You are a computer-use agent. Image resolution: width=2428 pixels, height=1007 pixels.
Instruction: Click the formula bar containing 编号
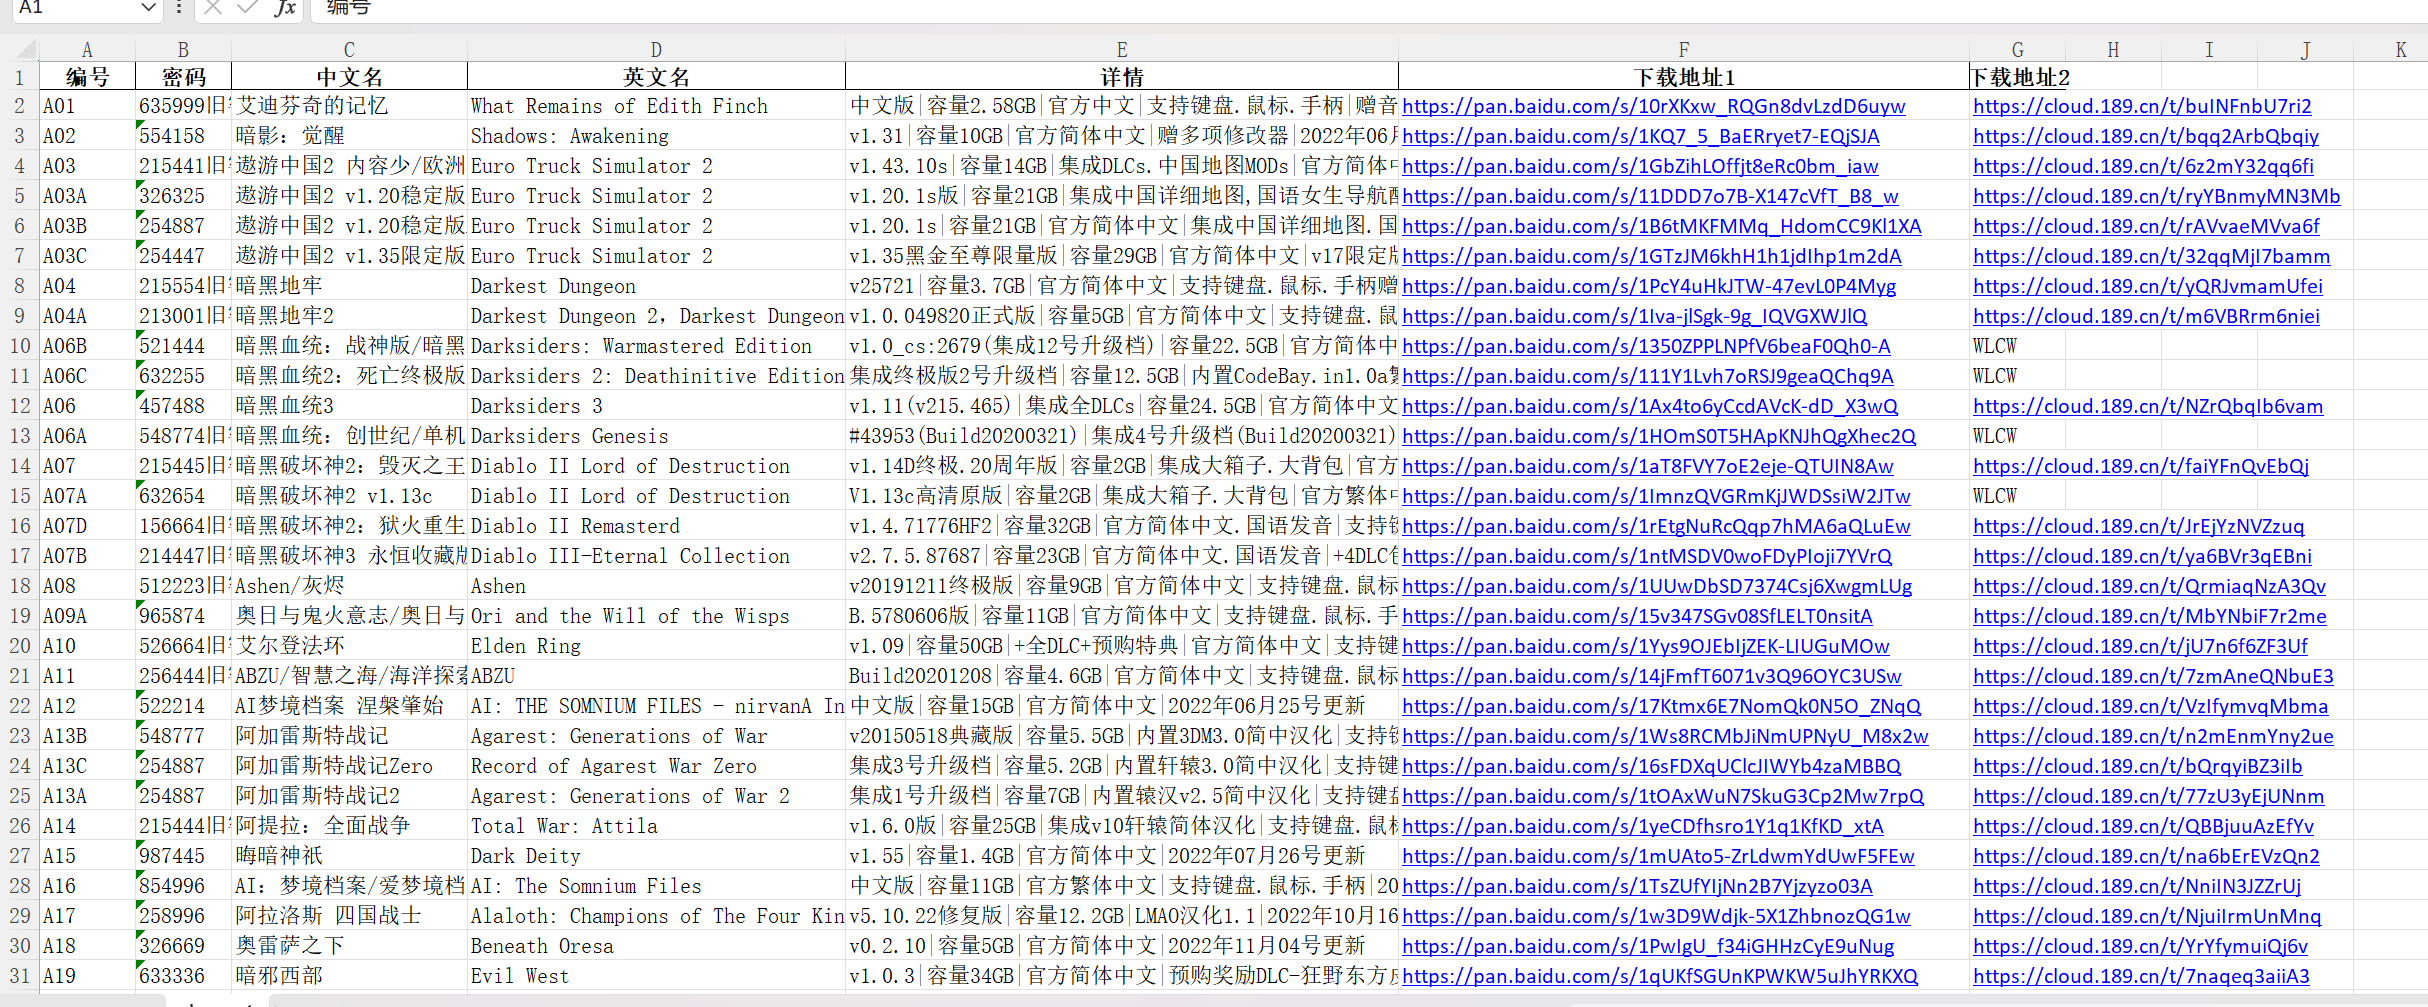[x=1368, y=8]
